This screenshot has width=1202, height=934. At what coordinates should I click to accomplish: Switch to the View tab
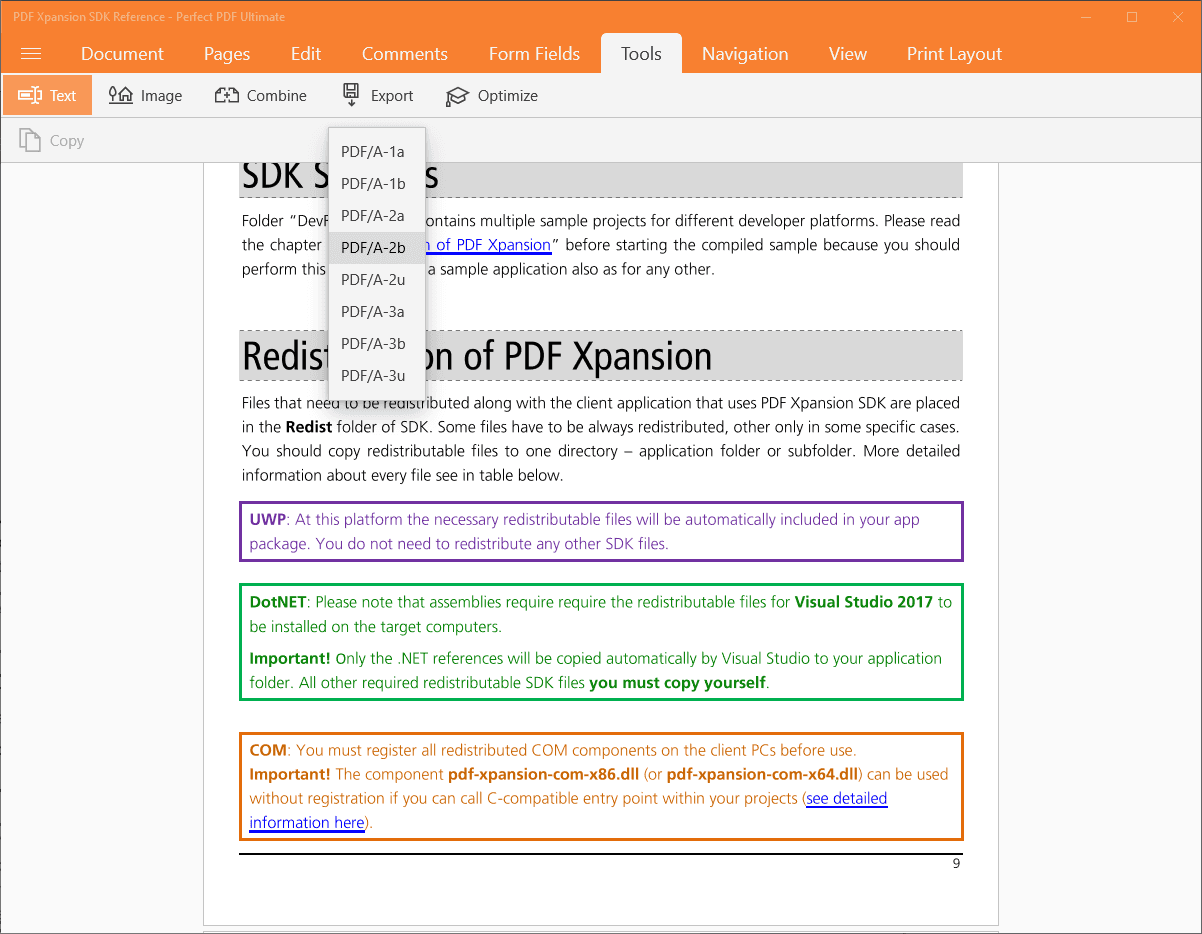(848, 54)
